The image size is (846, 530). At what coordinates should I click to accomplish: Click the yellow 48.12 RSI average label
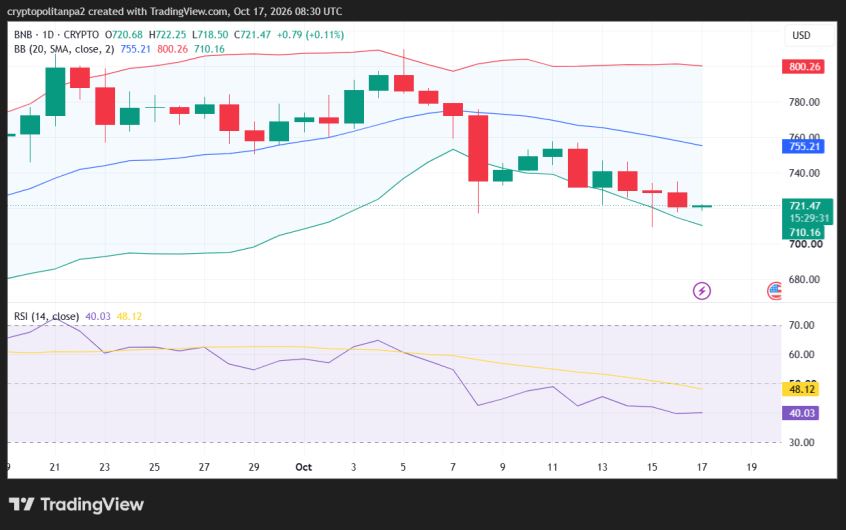tap(801, 389)
